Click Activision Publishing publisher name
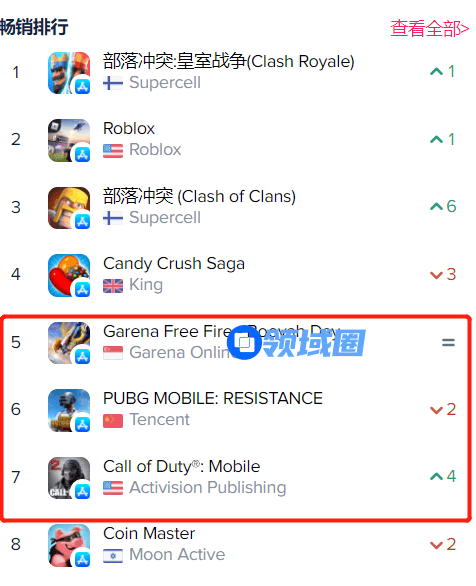This screenshot has width=476, height=586. [208, 487]
